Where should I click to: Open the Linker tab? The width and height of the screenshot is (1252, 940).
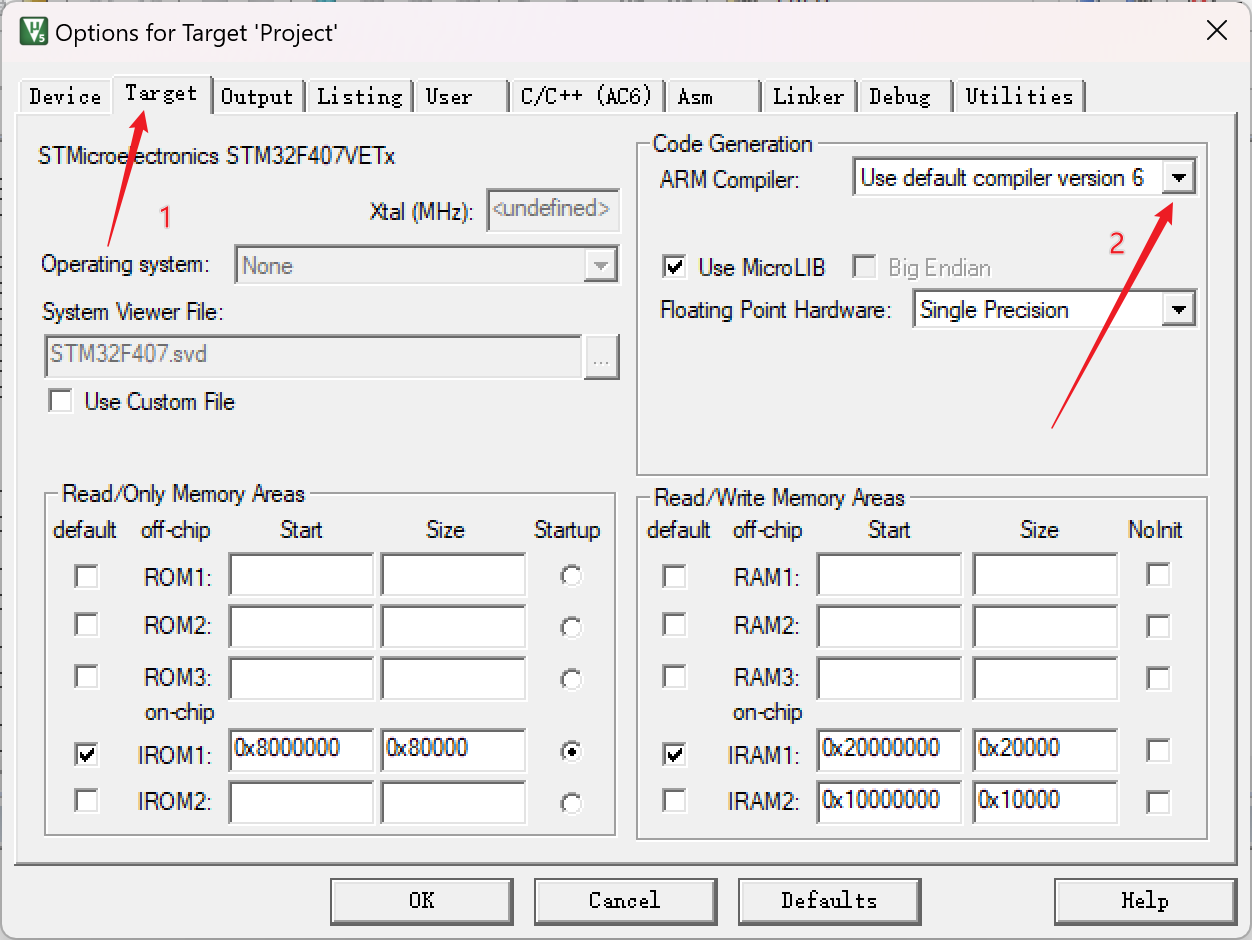tap(808, 96)
